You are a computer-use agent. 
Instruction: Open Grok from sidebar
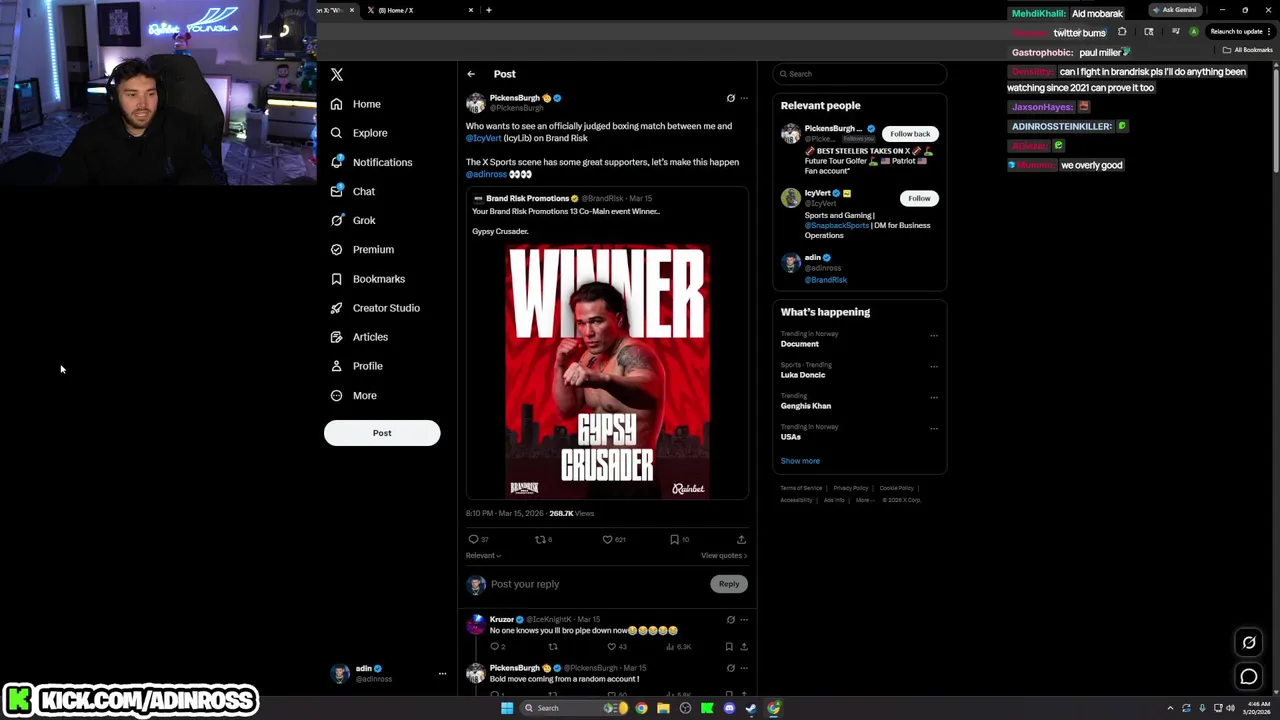[352, 220]
